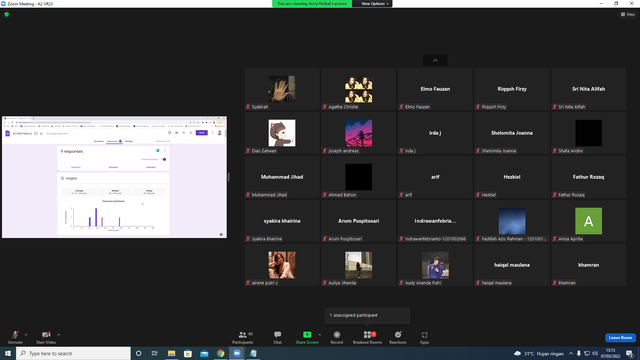Click the Ahmad Bahsin participant tile
Viewport: 640px width, 360px height.
click(358, 177)
